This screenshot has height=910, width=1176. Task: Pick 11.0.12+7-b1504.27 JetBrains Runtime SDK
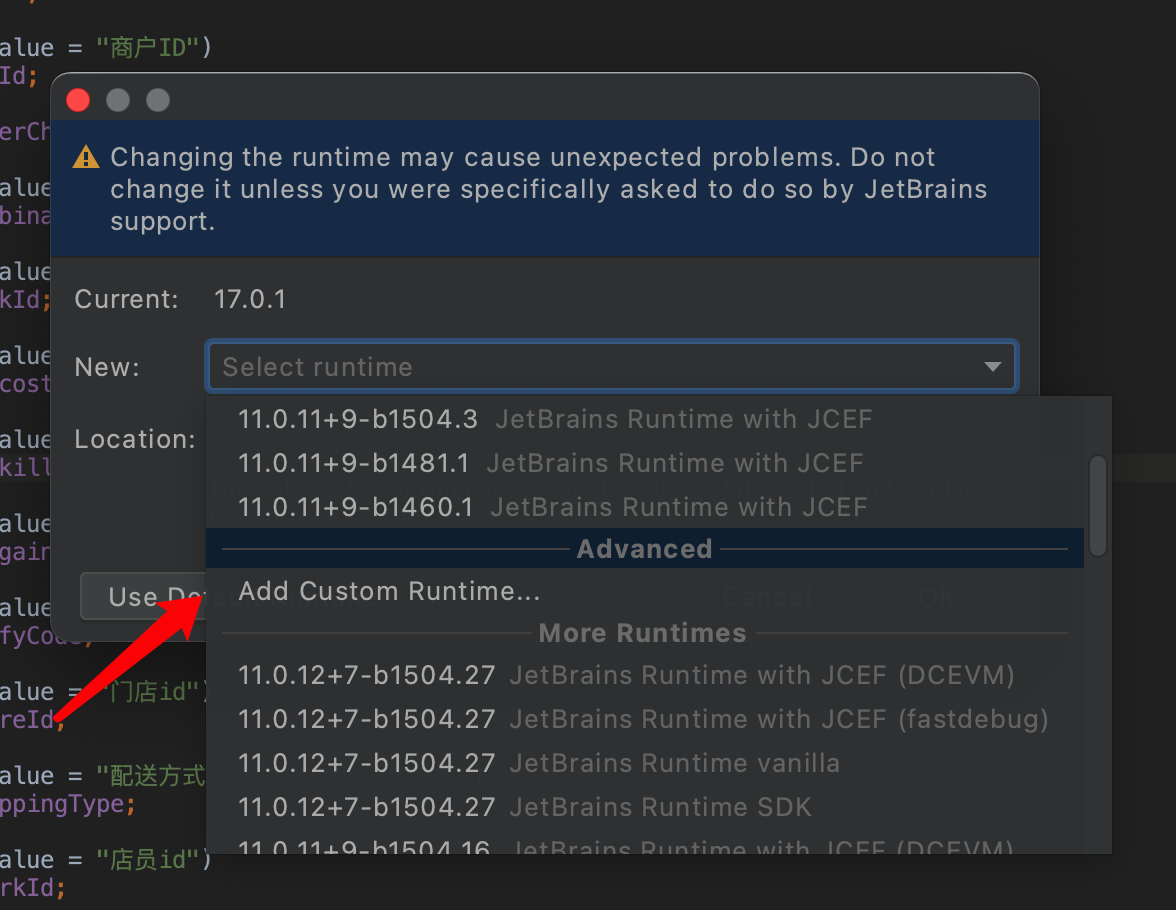click(x=645, y=807)
